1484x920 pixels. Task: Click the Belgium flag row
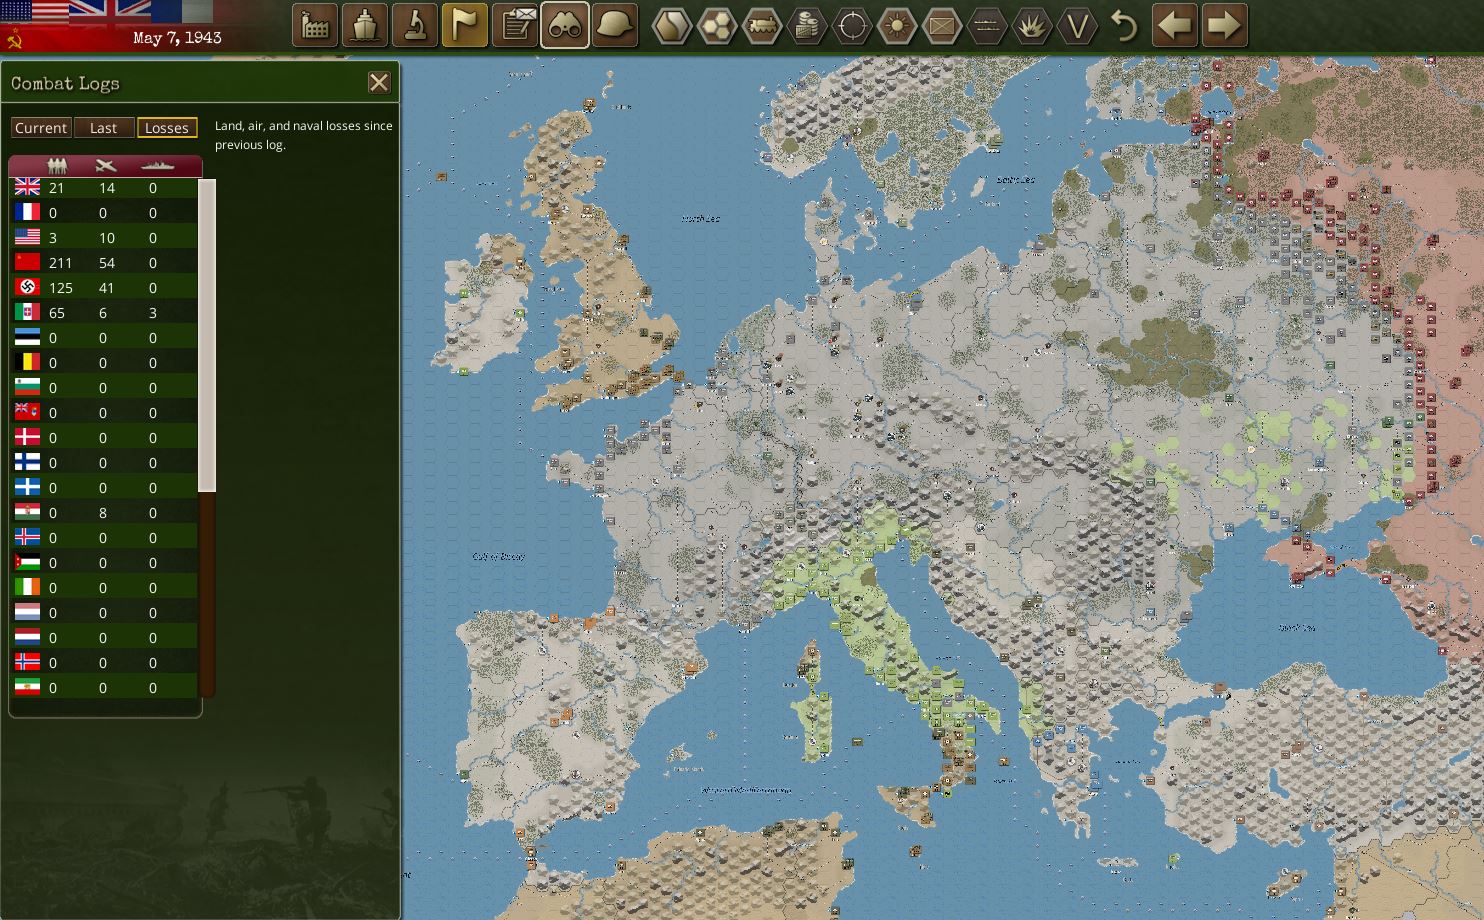point(104,363)
